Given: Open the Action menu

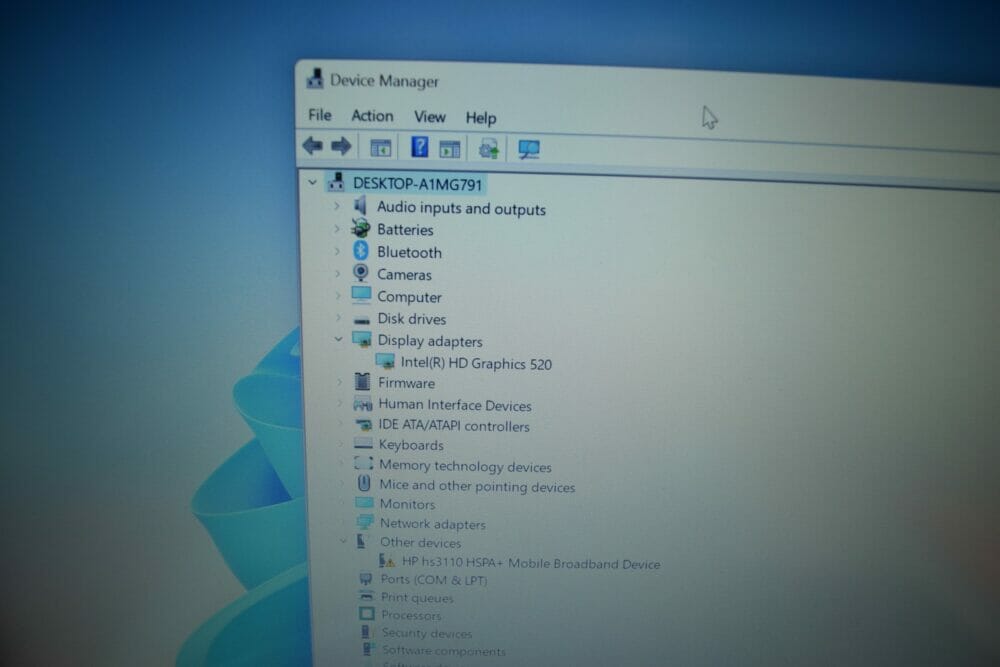Looking at the screenshot, I should pyautogui.click(x=372, y=116).
